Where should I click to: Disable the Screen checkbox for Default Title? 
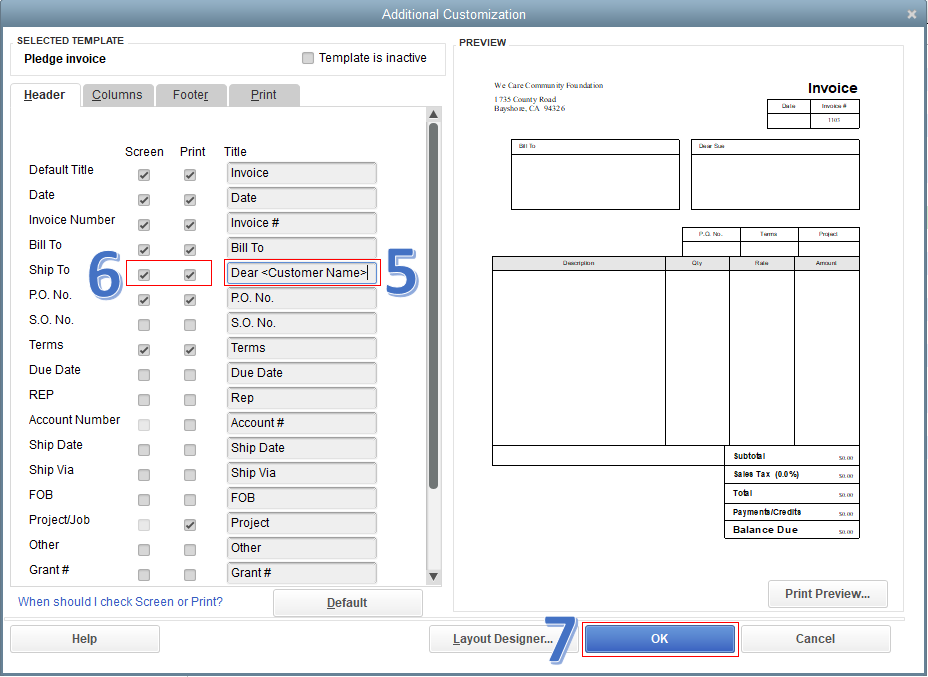(x=144, y=174)
